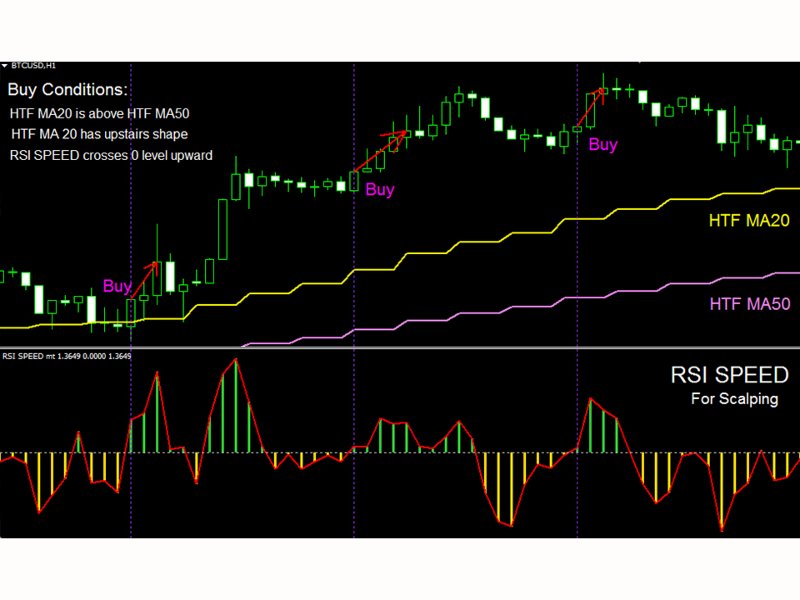Click the tallest green RSI histogram peak

(x=236, y=405)
